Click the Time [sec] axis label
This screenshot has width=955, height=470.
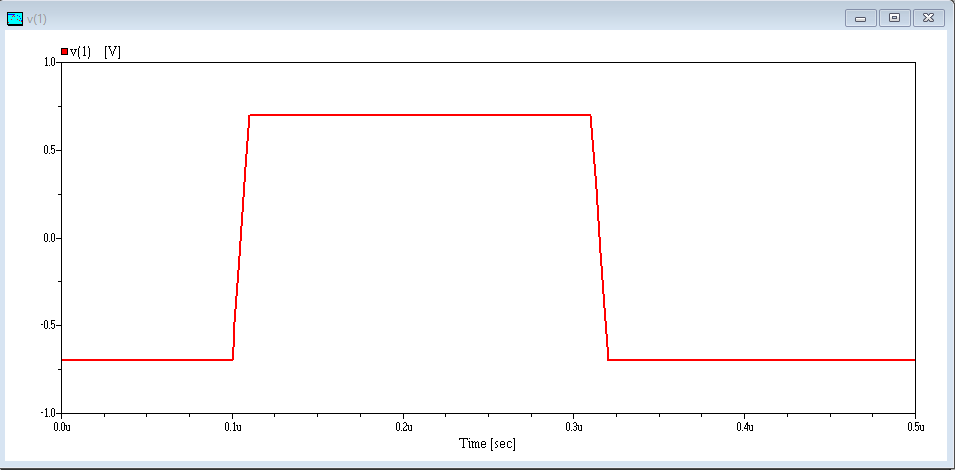(x=487, y=443)
